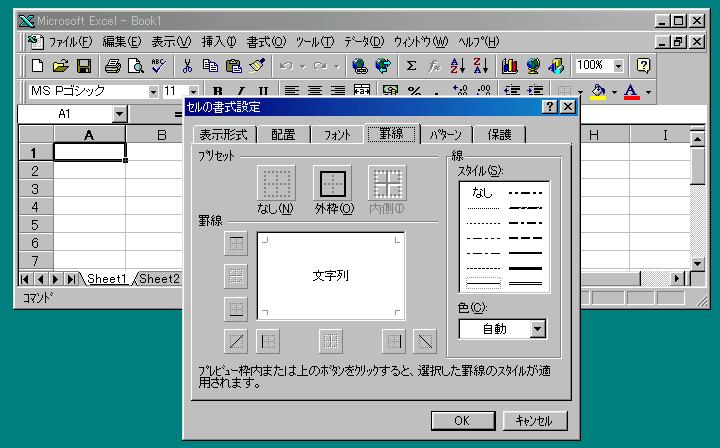The image size is (720, 448).
Task: Open the Name Box A1 dropdown arrow
Action: [119, 114]
